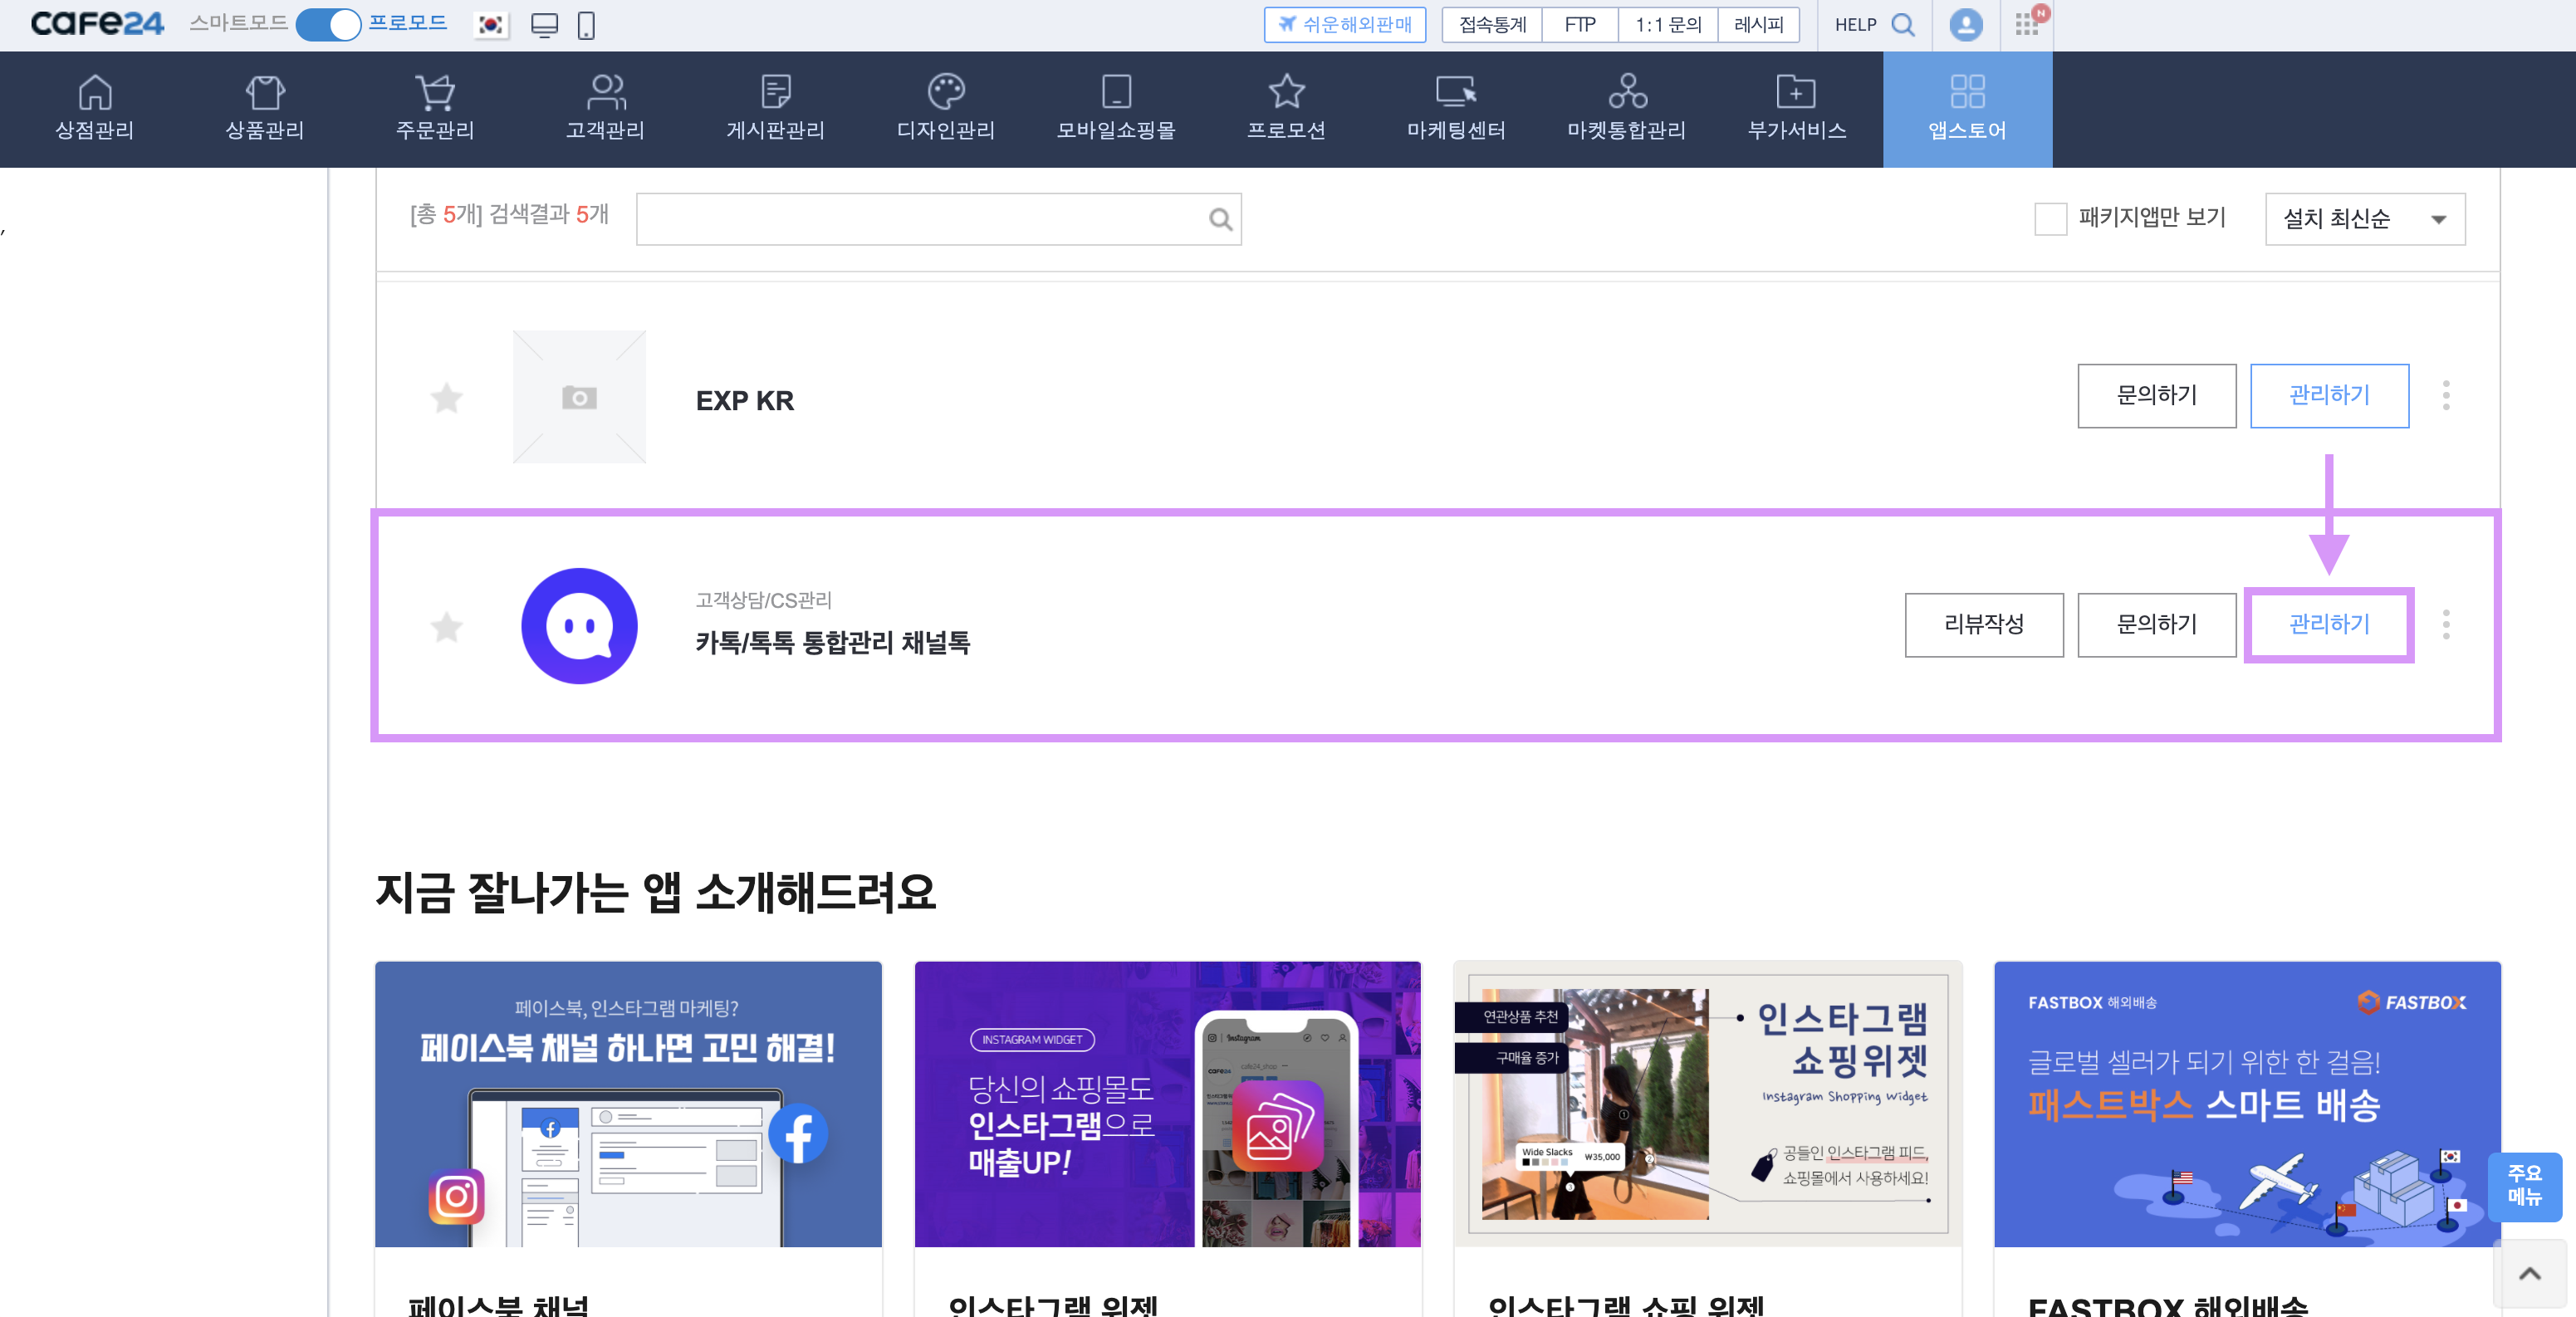Open more options for 채널톡 app
This screenshot has height=1317, width=2576.
point(2446,625)
